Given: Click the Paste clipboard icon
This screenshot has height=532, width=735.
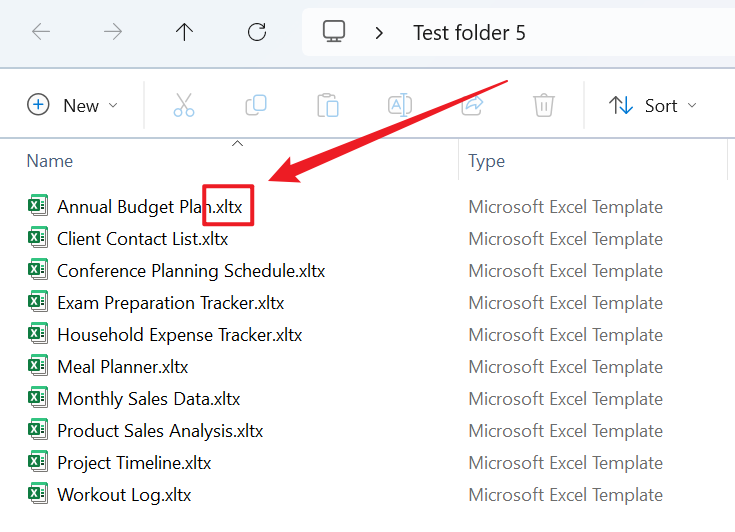Looking at the screenshot, I should [328, 105].
